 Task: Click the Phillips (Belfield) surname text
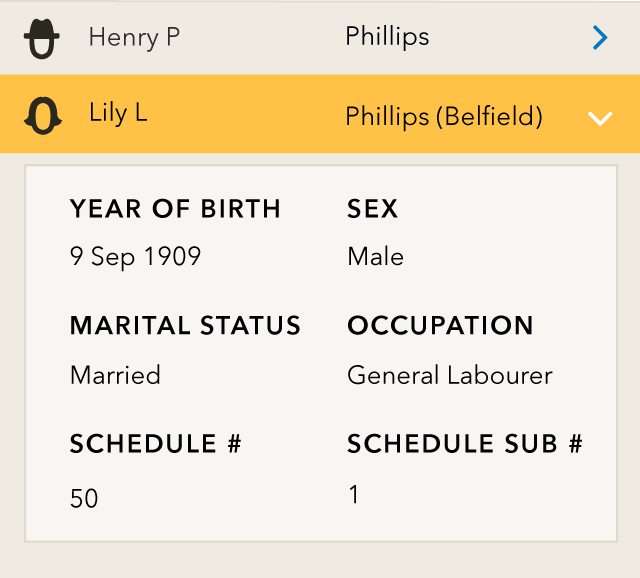pyautogui.click(x=444, y=116)
